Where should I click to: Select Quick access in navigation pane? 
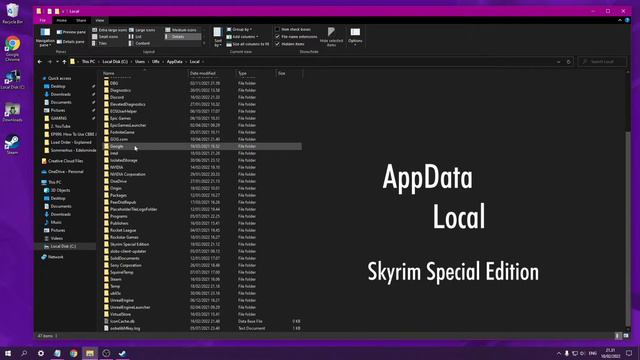point(59,78)
